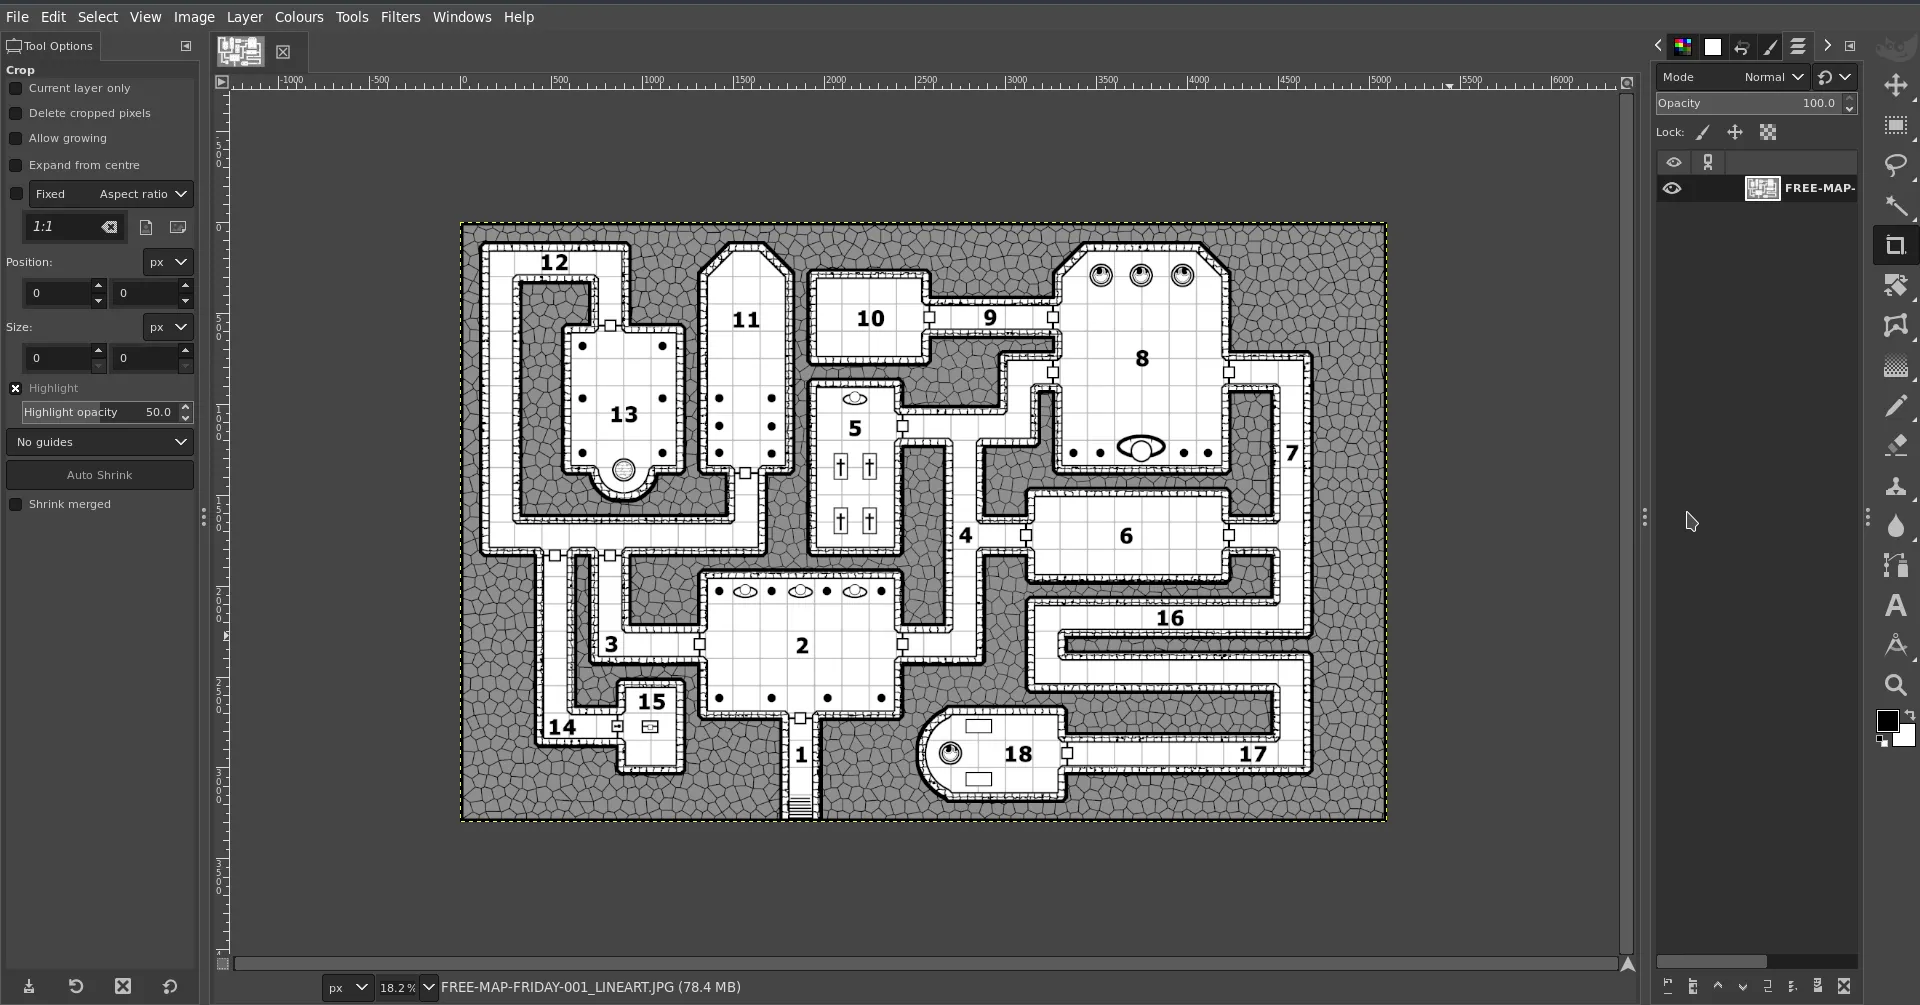1920x1005 pixels.
Task: Open the No guides dropdown
Action: coord(100,442)
